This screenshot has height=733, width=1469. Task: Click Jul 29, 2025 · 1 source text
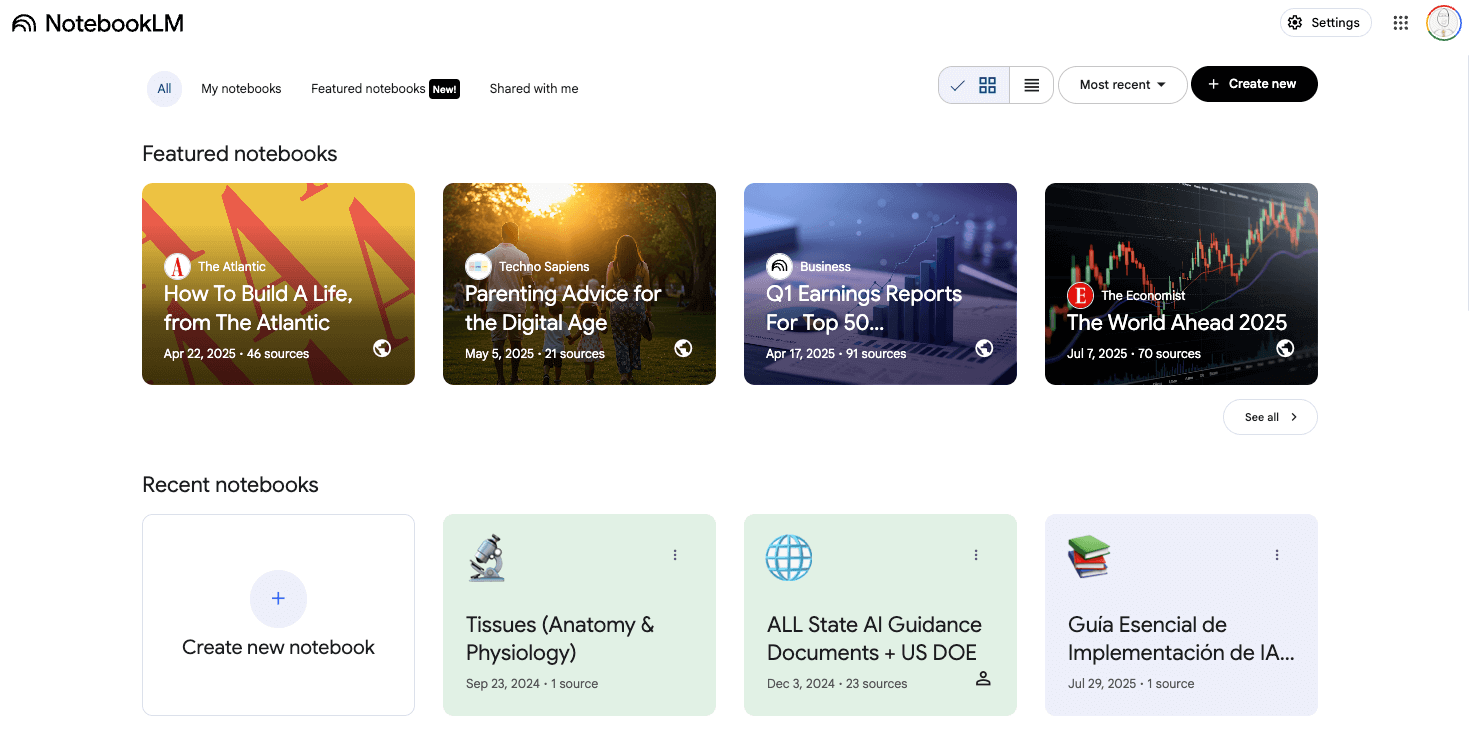coord(1131,684)
